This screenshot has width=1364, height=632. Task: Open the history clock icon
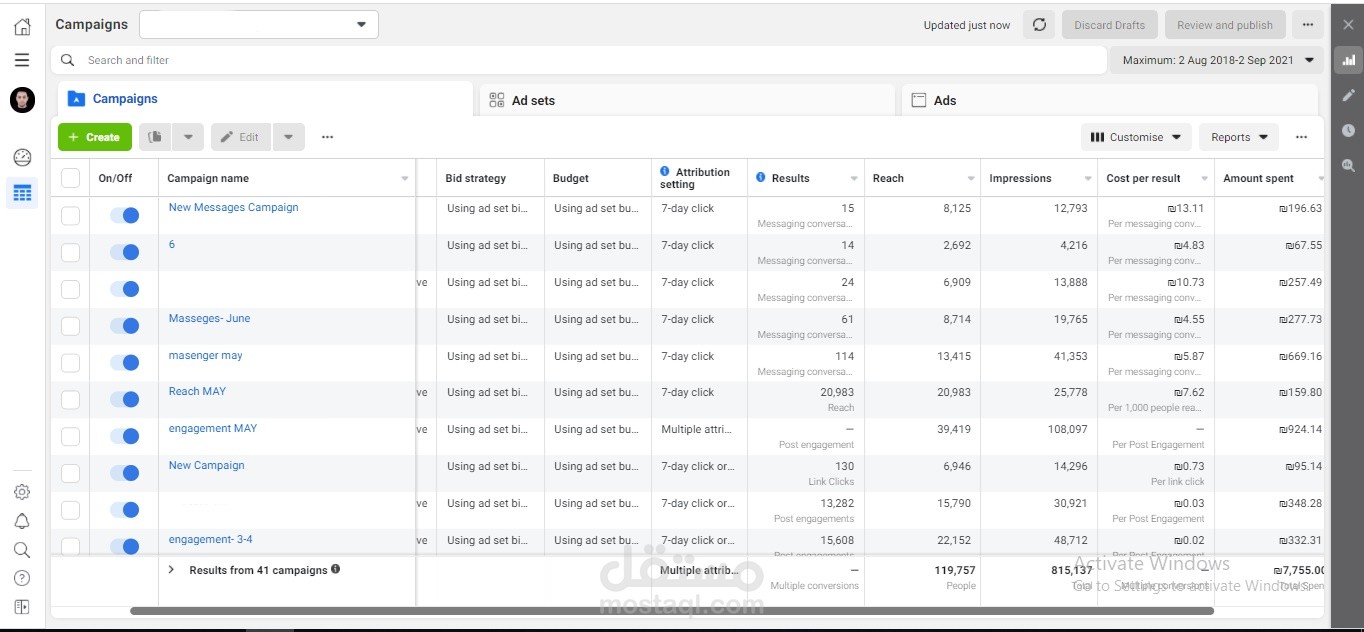[1348, 130]
